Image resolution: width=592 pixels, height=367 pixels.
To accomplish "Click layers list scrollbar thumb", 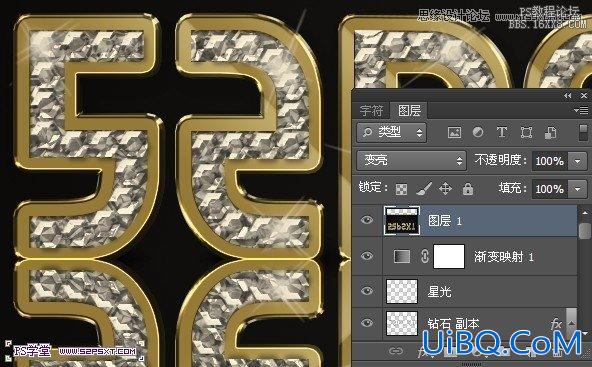I will coord(584,231).
